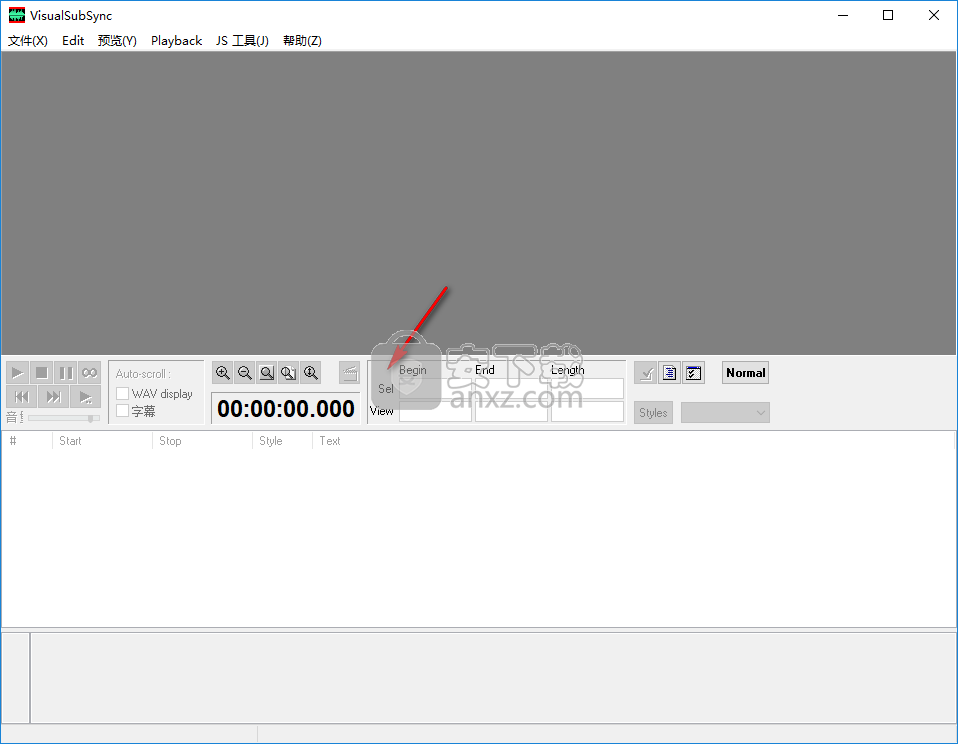Click the checklist window icon
The height and width of the screenshot is (744, 958).
[x=693, y=373]
